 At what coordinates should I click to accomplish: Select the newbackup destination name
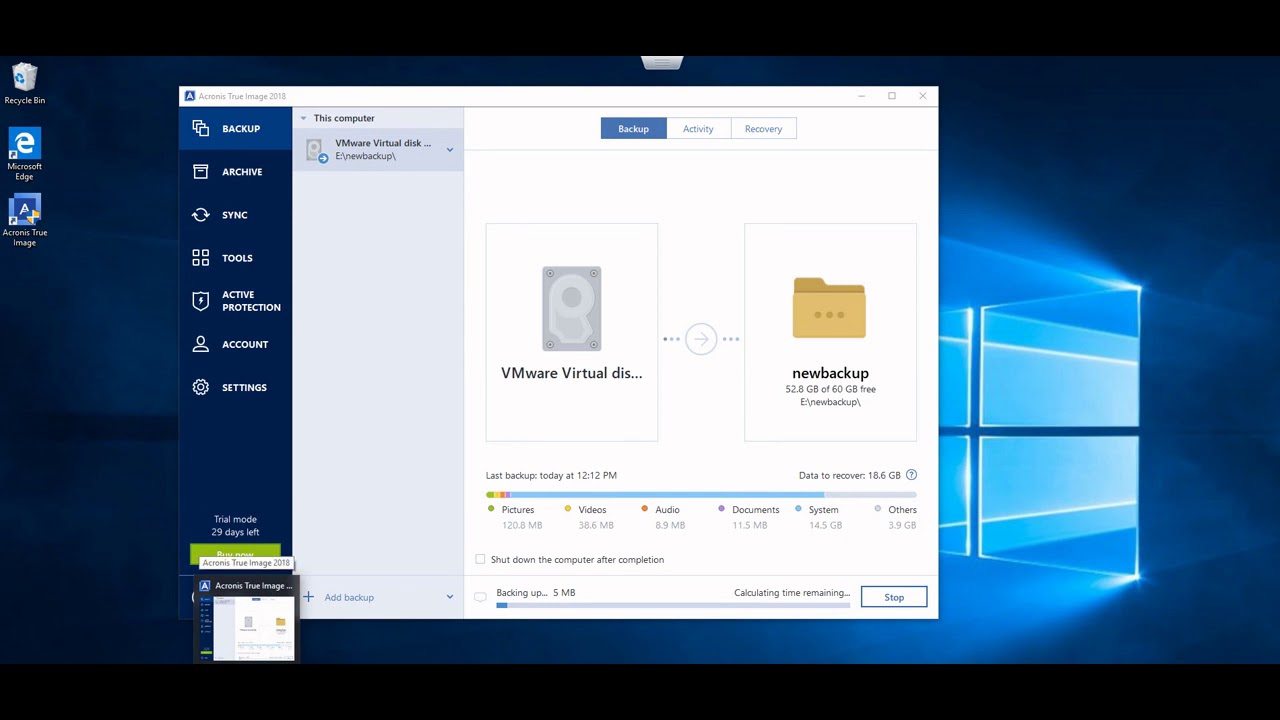click(x=830, y=373)
